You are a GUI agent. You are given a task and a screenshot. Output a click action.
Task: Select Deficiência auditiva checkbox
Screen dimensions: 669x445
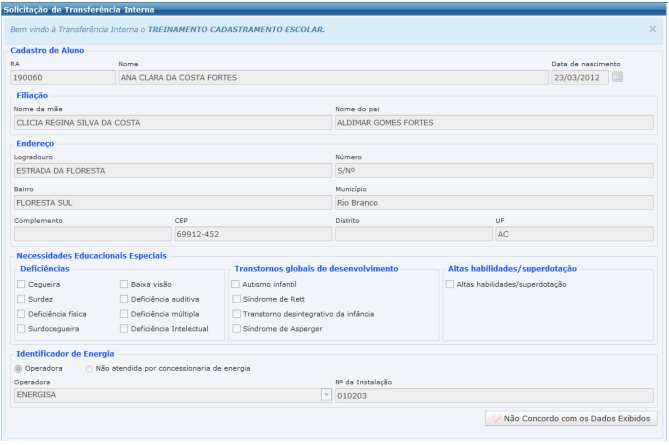[x=124, y=299]
